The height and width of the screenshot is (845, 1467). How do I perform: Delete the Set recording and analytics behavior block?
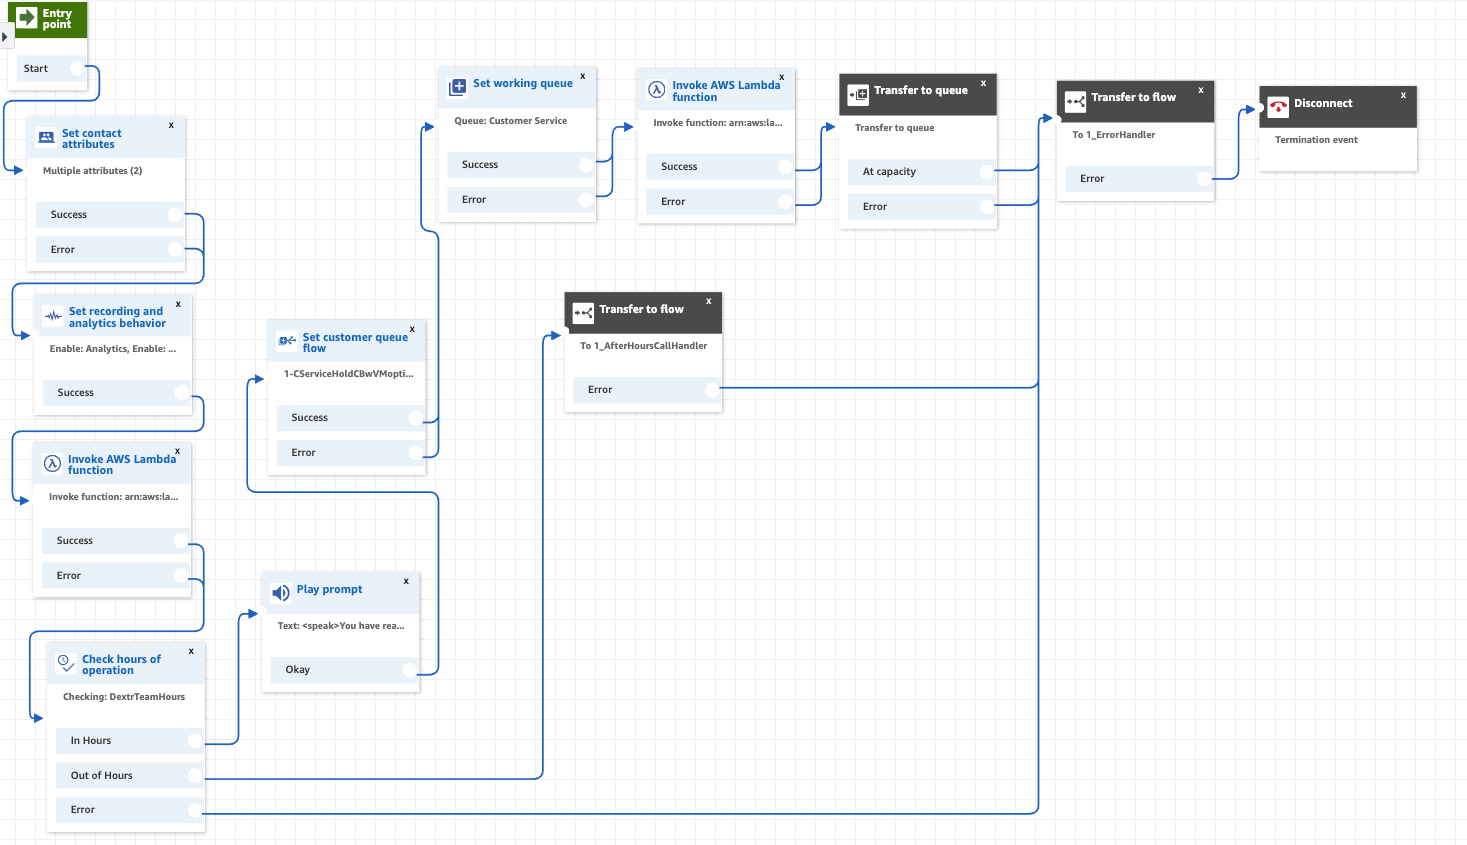(178, 304)
